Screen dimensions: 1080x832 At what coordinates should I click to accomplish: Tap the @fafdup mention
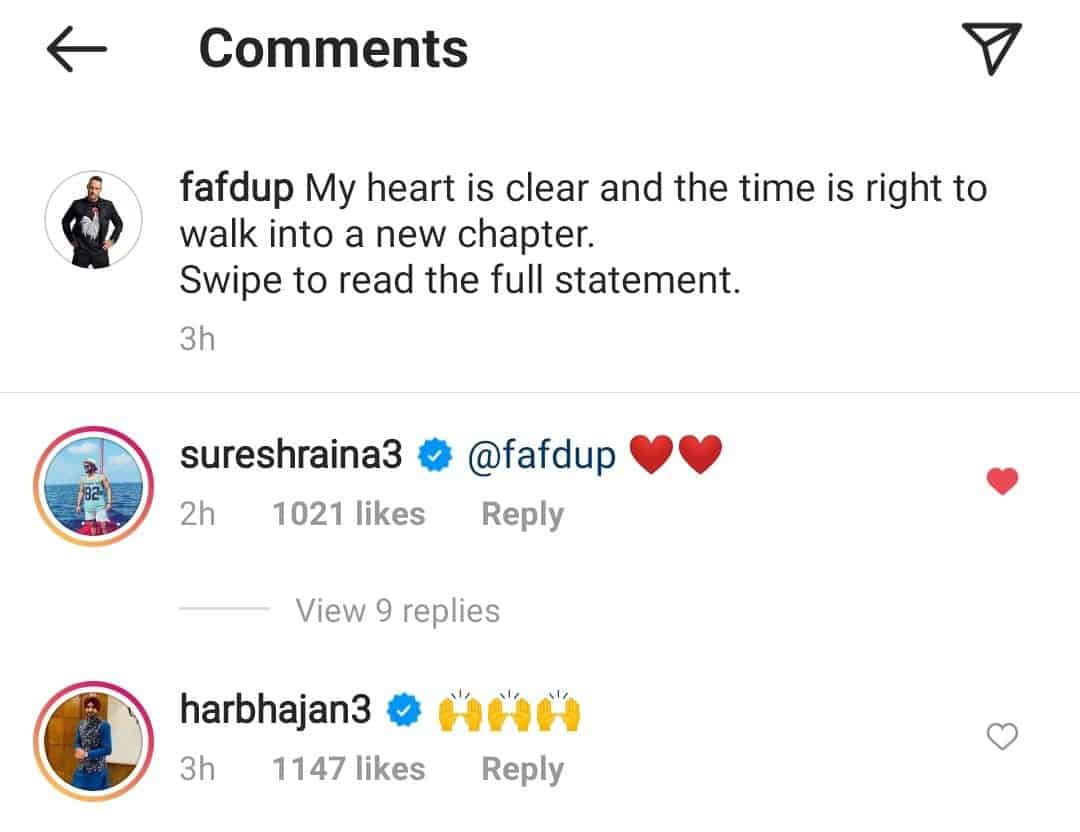click(541, 456)
